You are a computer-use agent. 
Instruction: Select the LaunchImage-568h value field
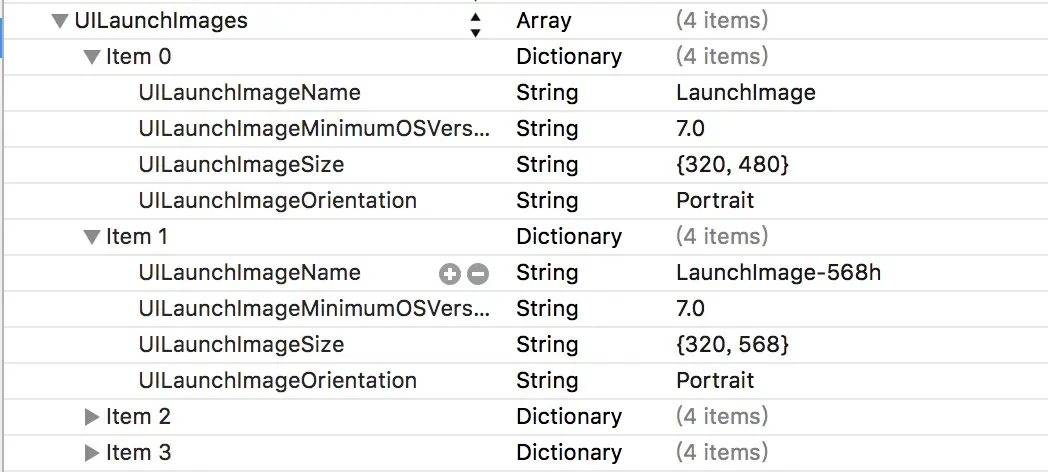click(x=778, y=273)
